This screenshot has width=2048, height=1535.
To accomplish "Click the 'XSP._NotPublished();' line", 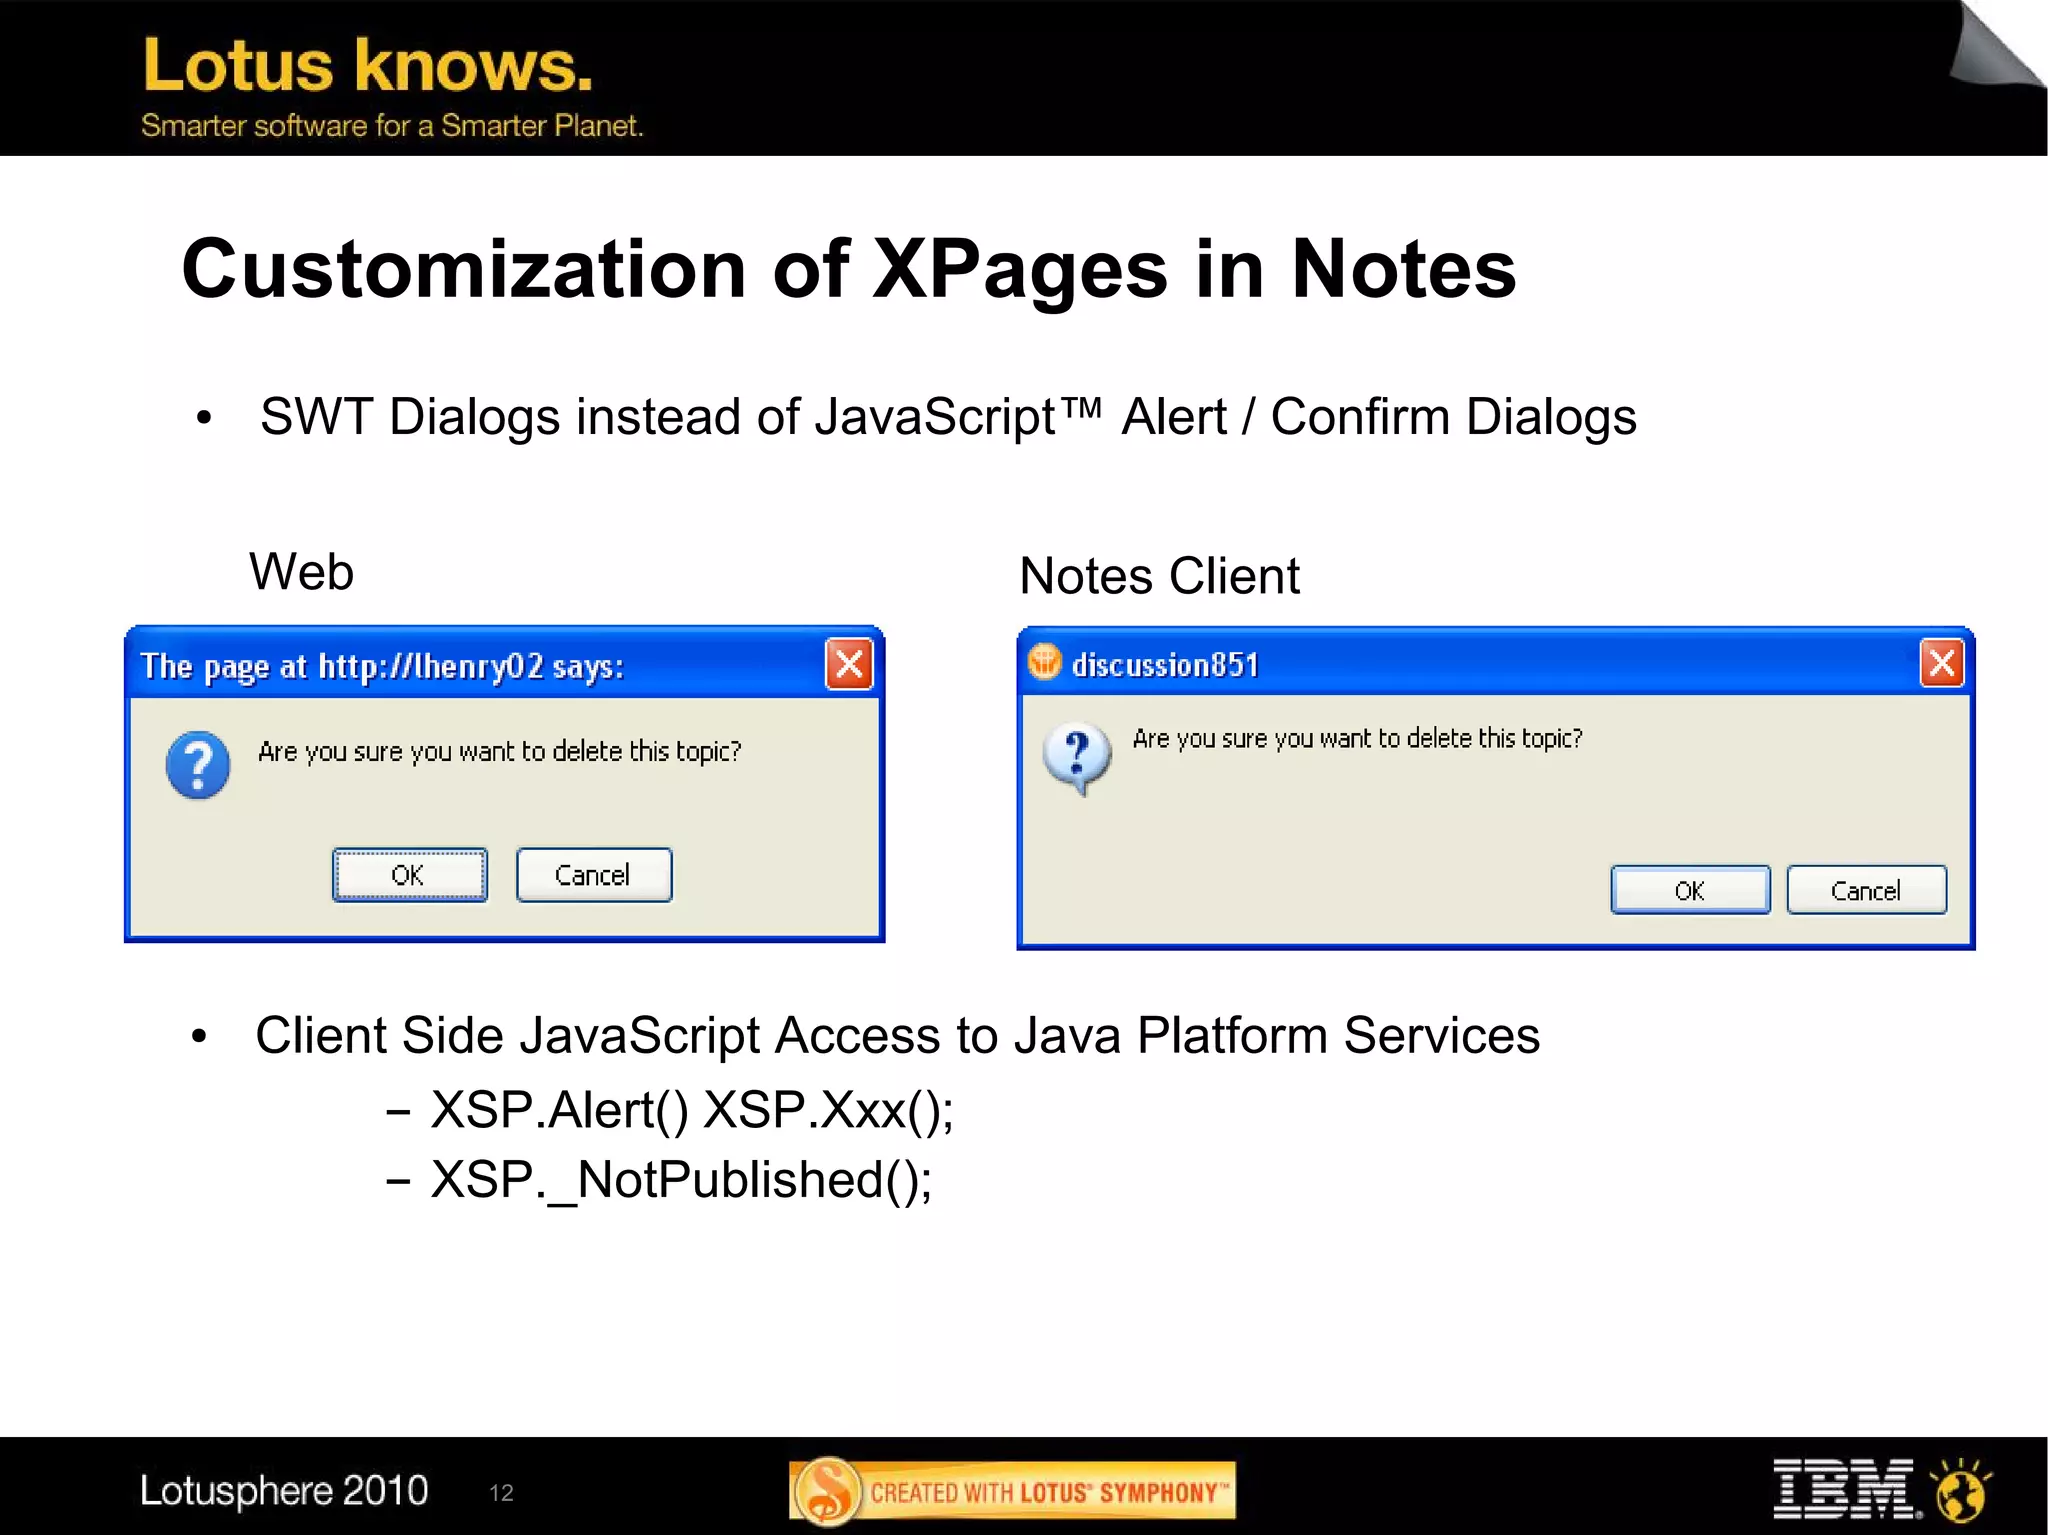I will [x=681, y=1180].
